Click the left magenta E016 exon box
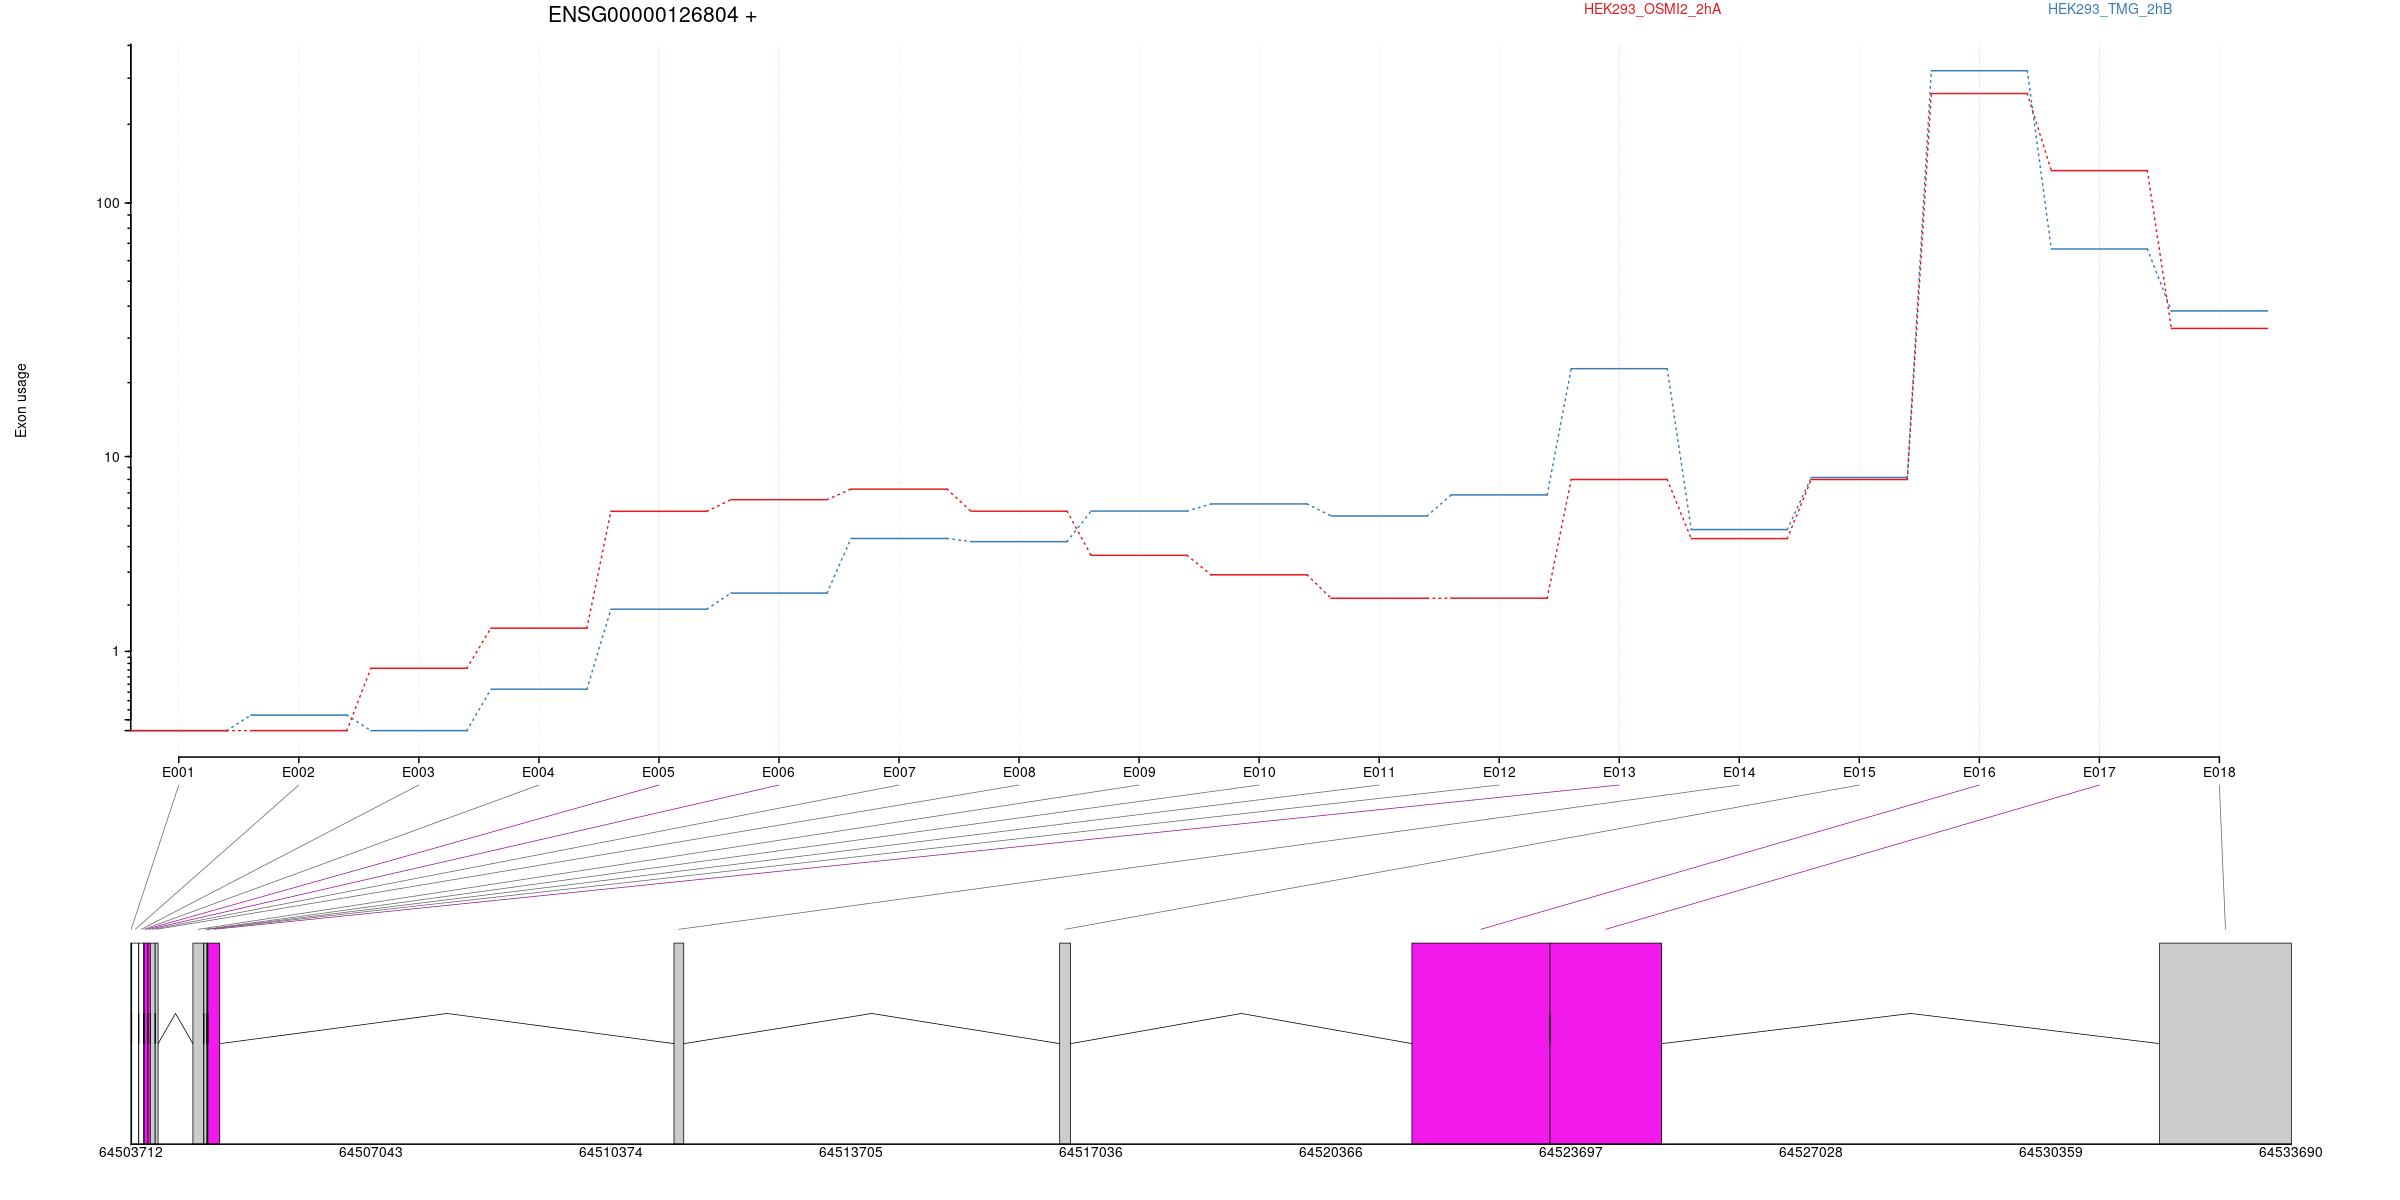2400x1200 pixels. click(x=1480, y=1043)
